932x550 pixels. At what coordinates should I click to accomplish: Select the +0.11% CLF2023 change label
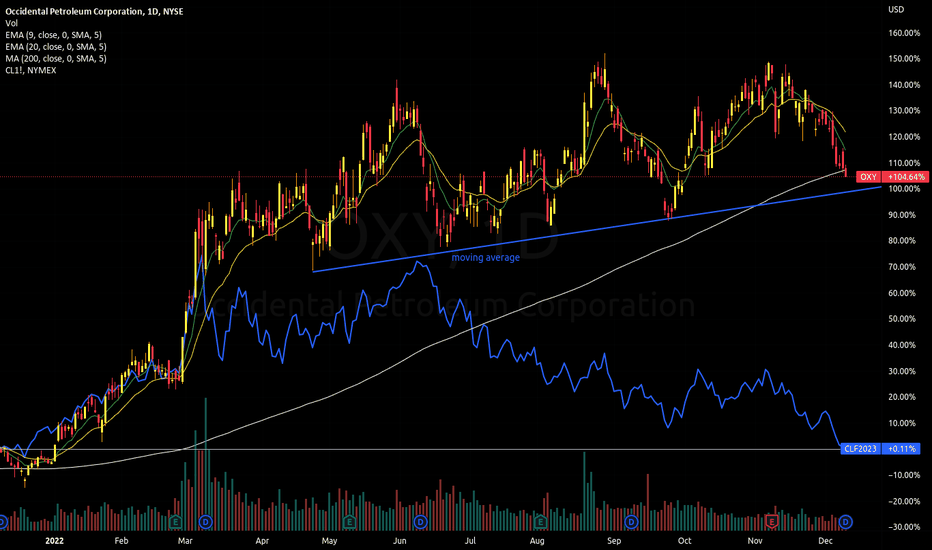tap(901, 448)
